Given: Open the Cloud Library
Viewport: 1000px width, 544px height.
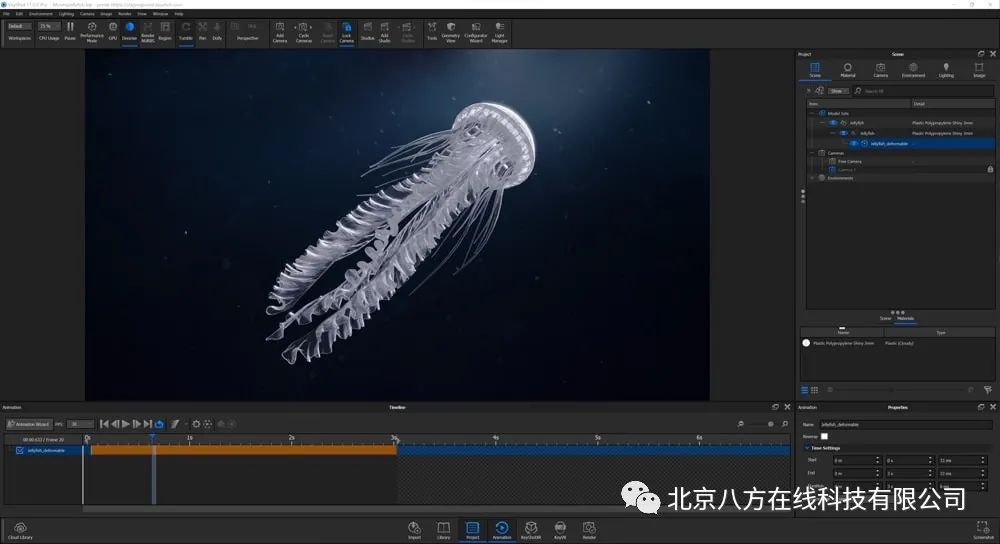Looking at the screenshot, I should coord(20,531).
